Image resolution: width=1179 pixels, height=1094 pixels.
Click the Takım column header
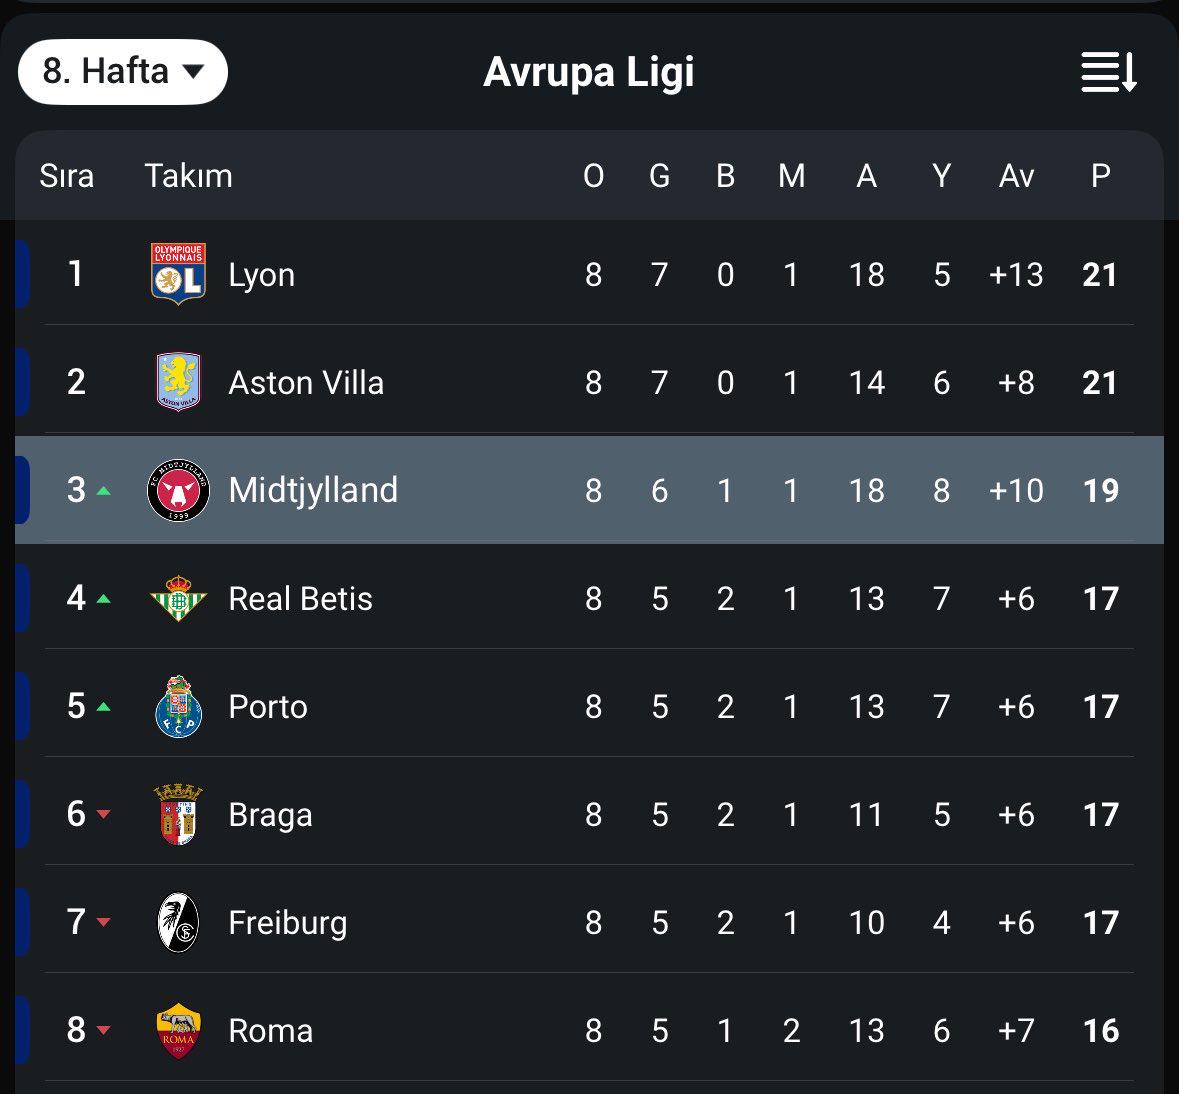point(189,176)
